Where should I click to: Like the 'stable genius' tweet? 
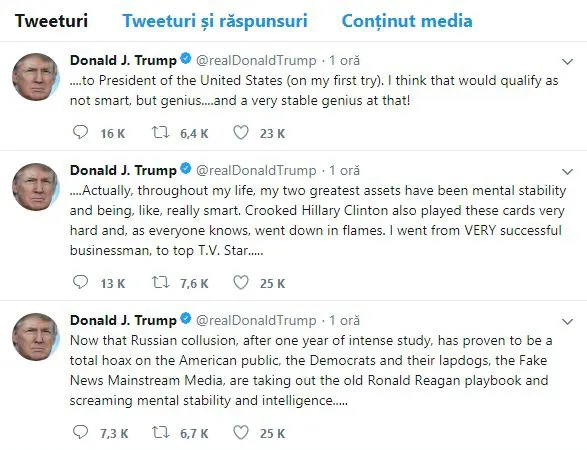click(241, 133)
